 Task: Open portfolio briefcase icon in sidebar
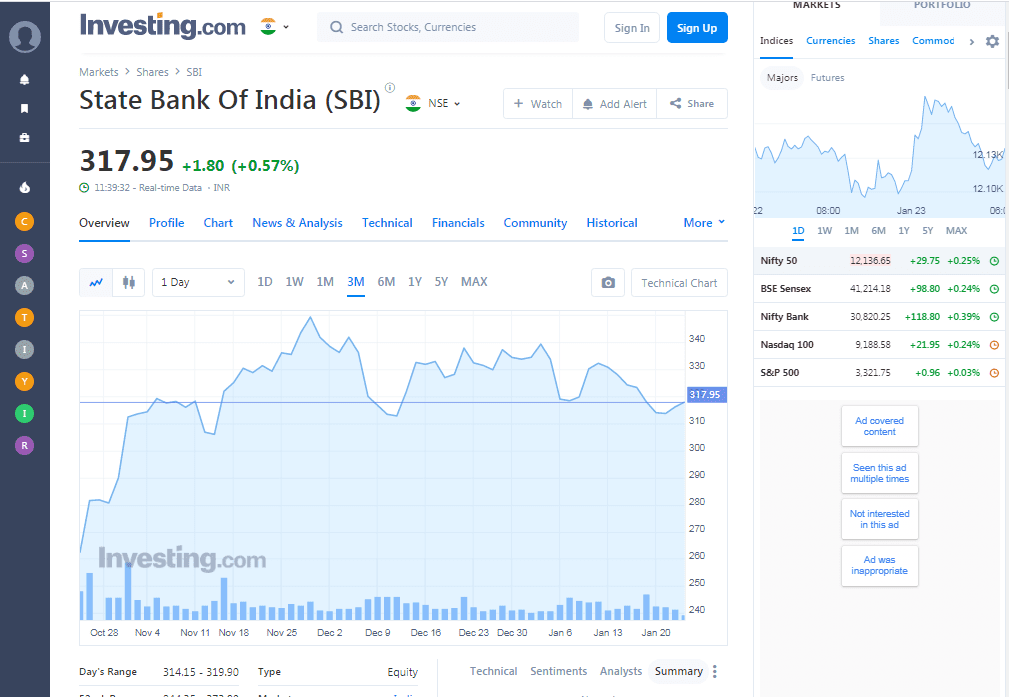pyautogui.click(x=24, y=138)
